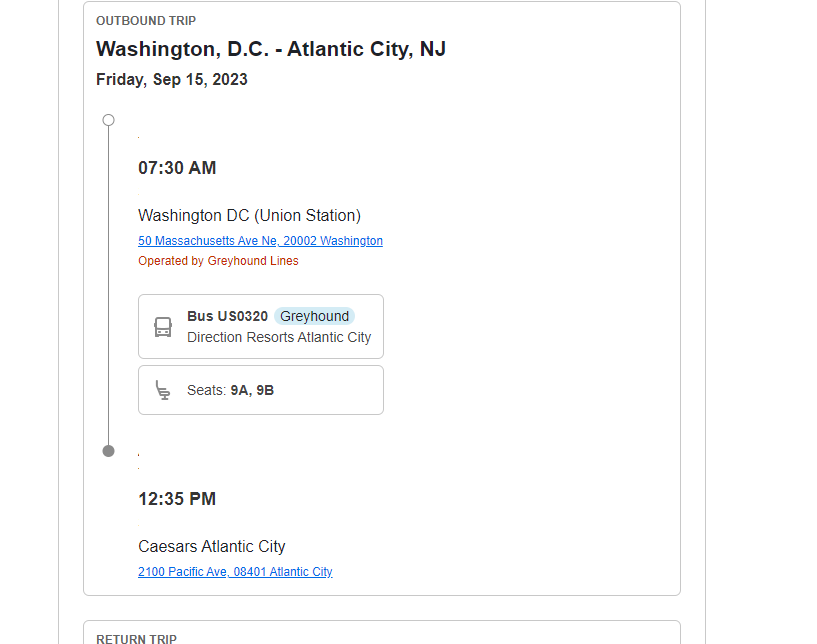Click the filled arrival circle on the trip timeline
Image resolution: width=817 pixels, height=644 pixels.
tap(108, 450)
